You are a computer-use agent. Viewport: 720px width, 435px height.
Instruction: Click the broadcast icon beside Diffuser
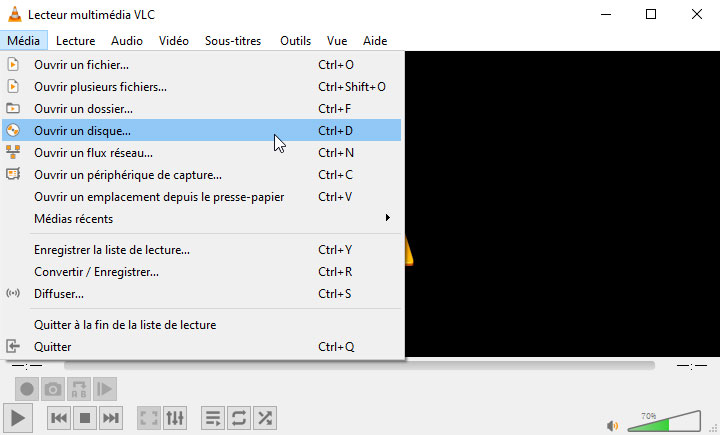coord(13,293)
